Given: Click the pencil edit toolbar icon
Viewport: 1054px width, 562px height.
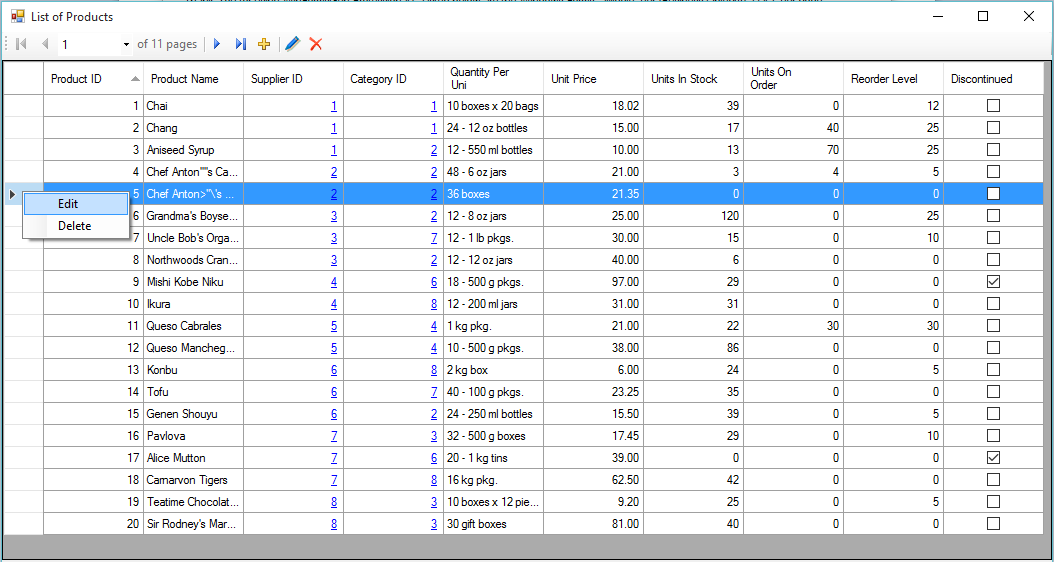Looking at the screenshot, I should [292, 44].
